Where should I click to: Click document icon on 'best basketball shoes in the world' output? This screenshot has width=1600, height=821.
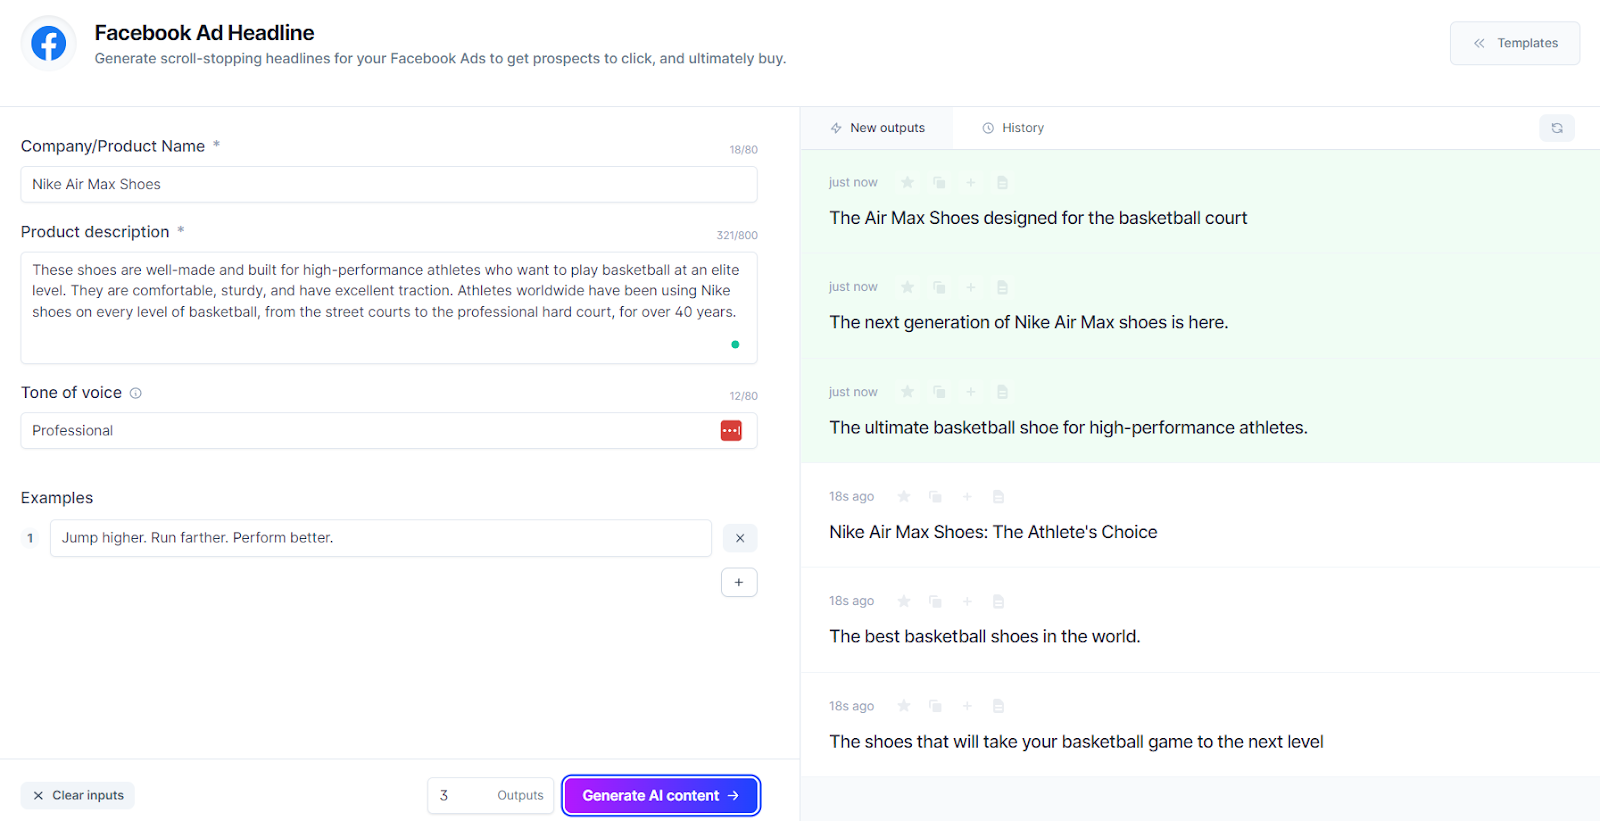pyautogui.click(x=998, y=601)
